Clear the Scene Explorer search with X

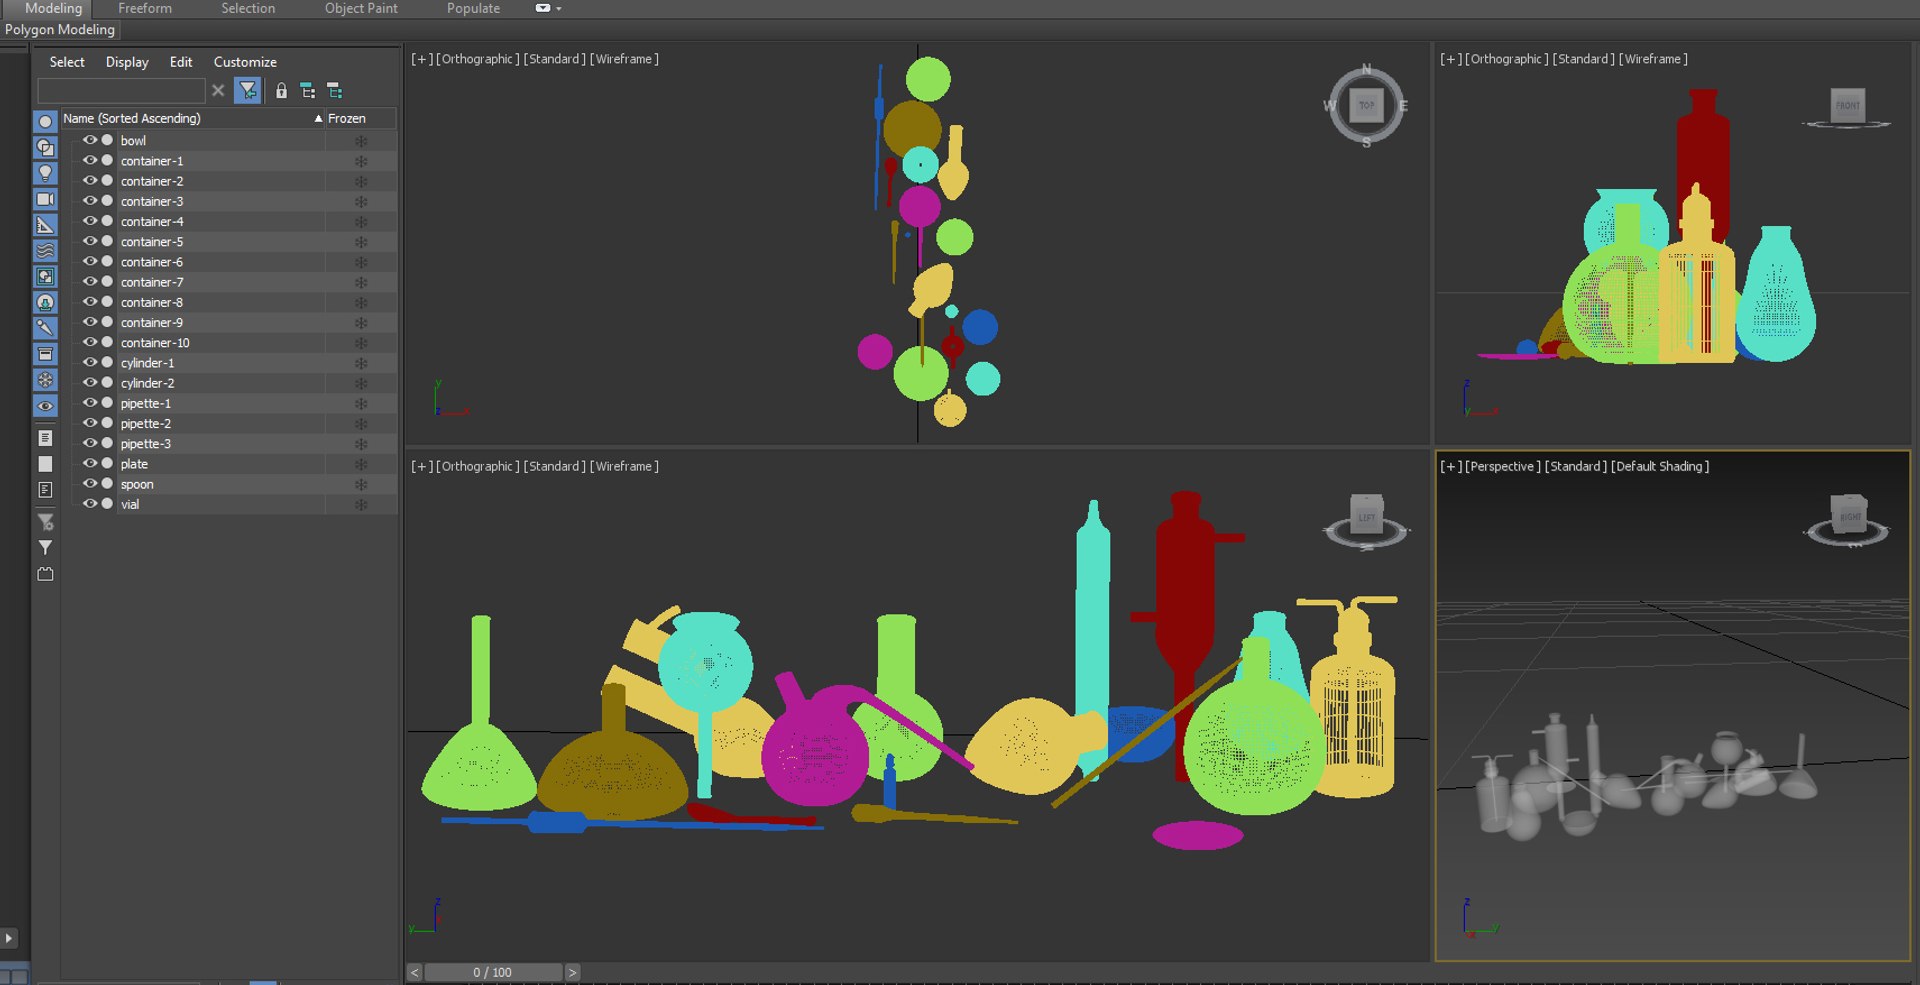click(218, 91)
